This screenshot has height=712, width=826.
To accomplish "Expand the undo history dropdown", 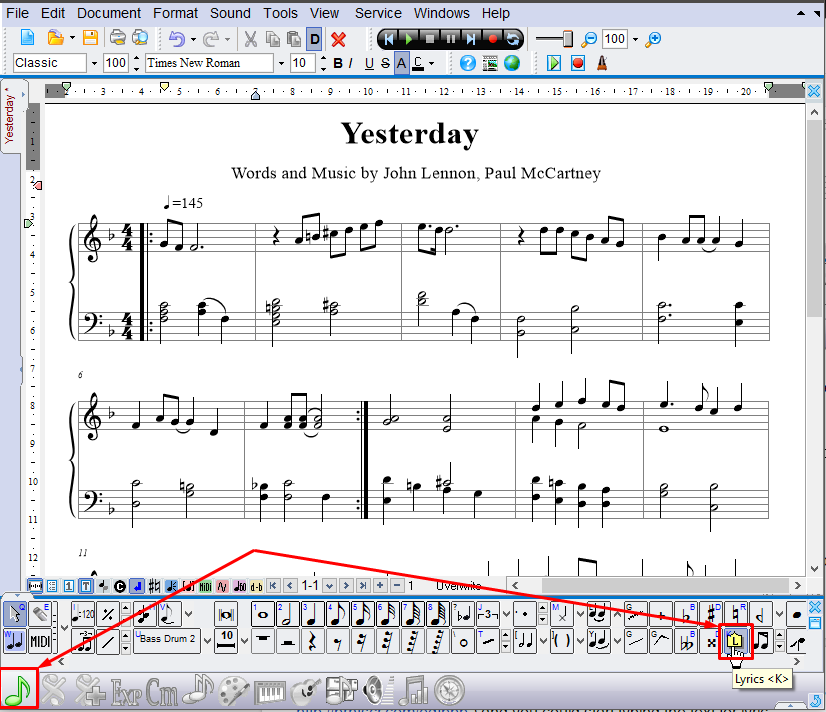I will pyautogui.click(x=193, y=39).
